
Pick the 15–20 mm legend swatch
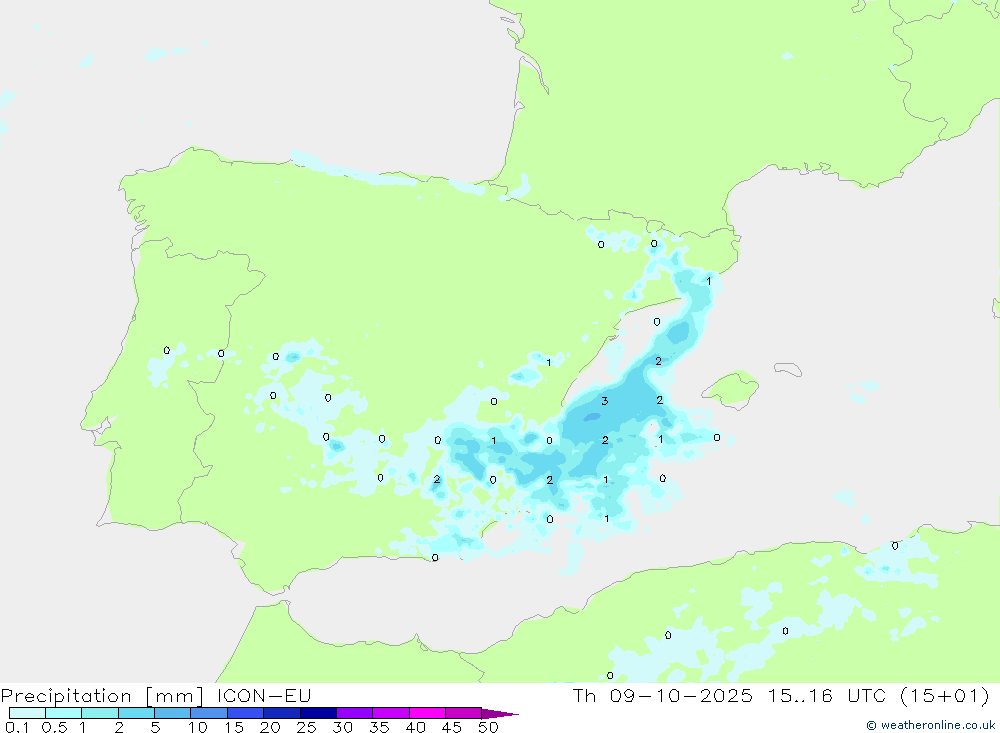click(x=245, y=713)
